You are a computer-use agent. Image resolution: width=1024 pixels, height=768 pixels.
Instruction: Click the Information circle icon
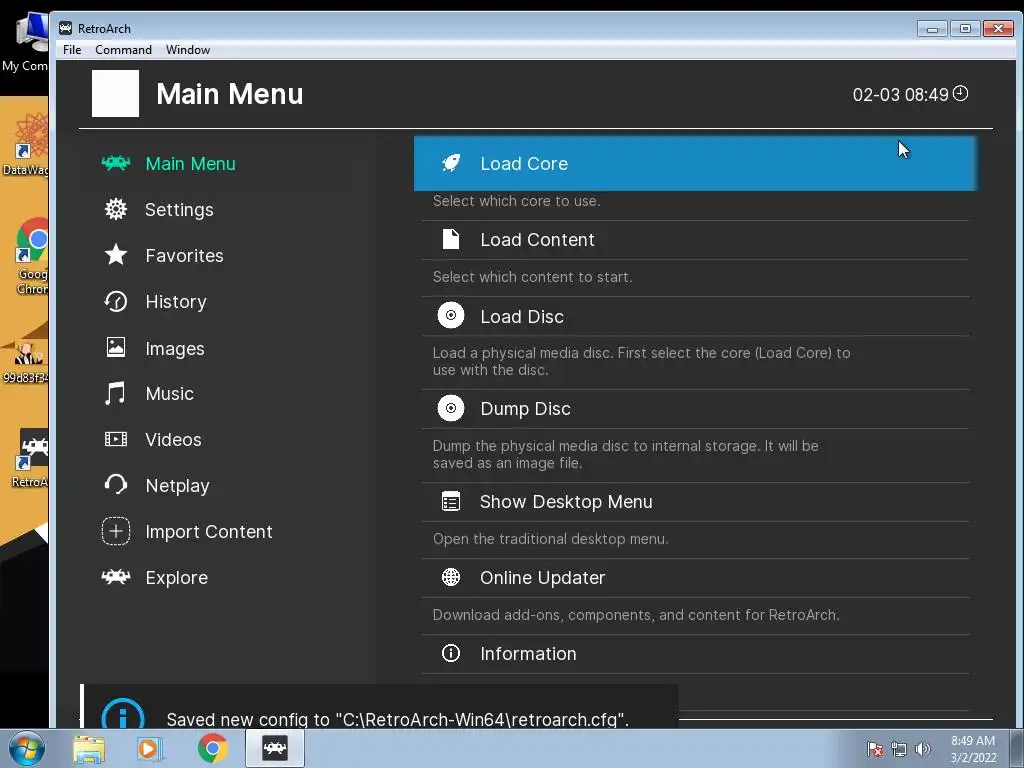451,653
